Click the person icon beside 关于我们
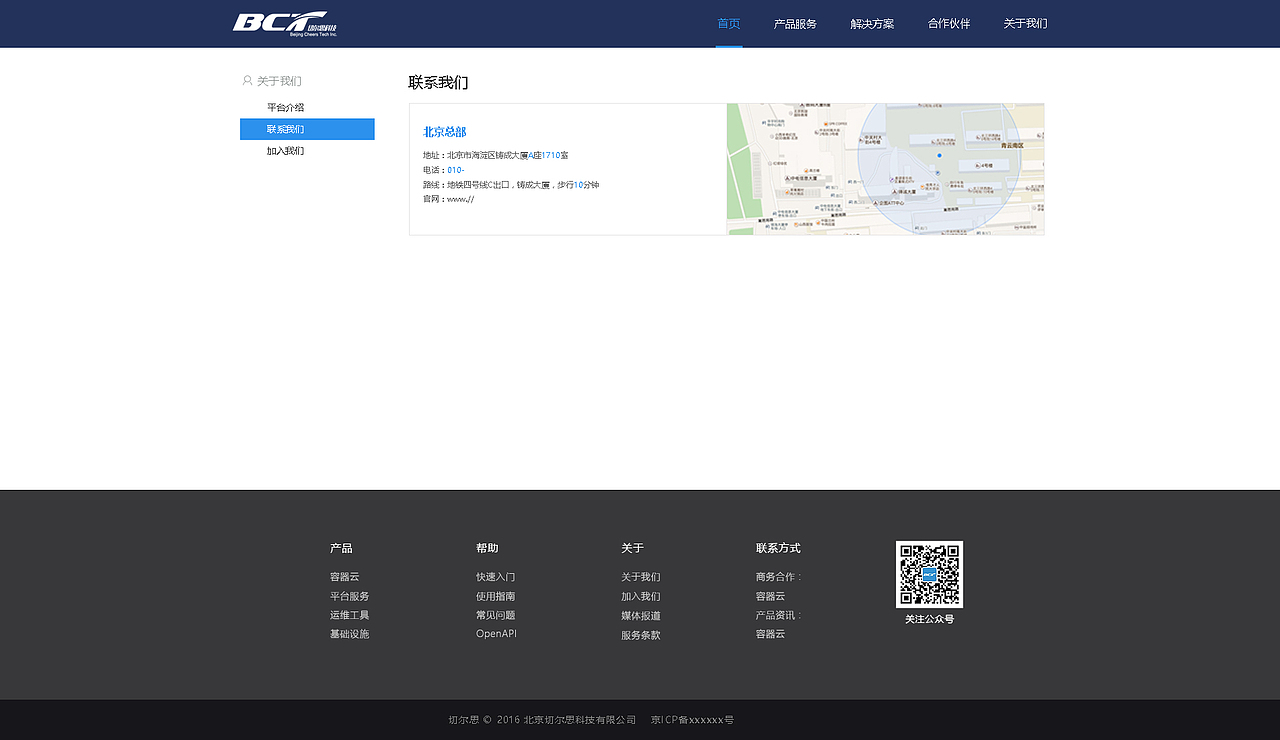Screen dimensions: 1280x740 click(246, 80)
